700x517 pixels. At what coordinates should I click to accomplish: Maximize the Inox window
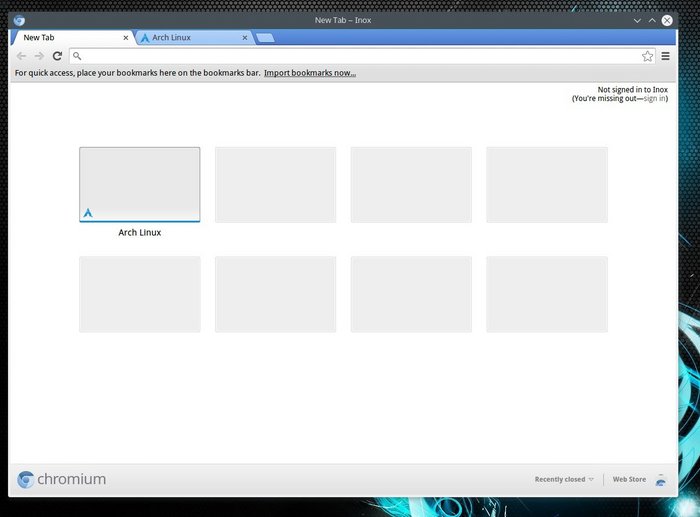(x=652, y=21)
